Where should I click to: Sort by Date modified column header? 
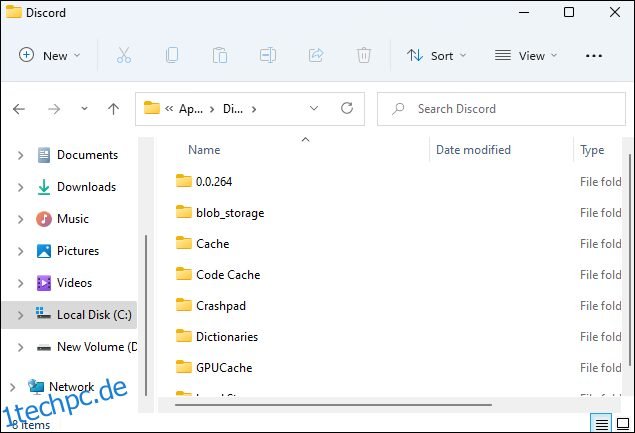(473, 150)
